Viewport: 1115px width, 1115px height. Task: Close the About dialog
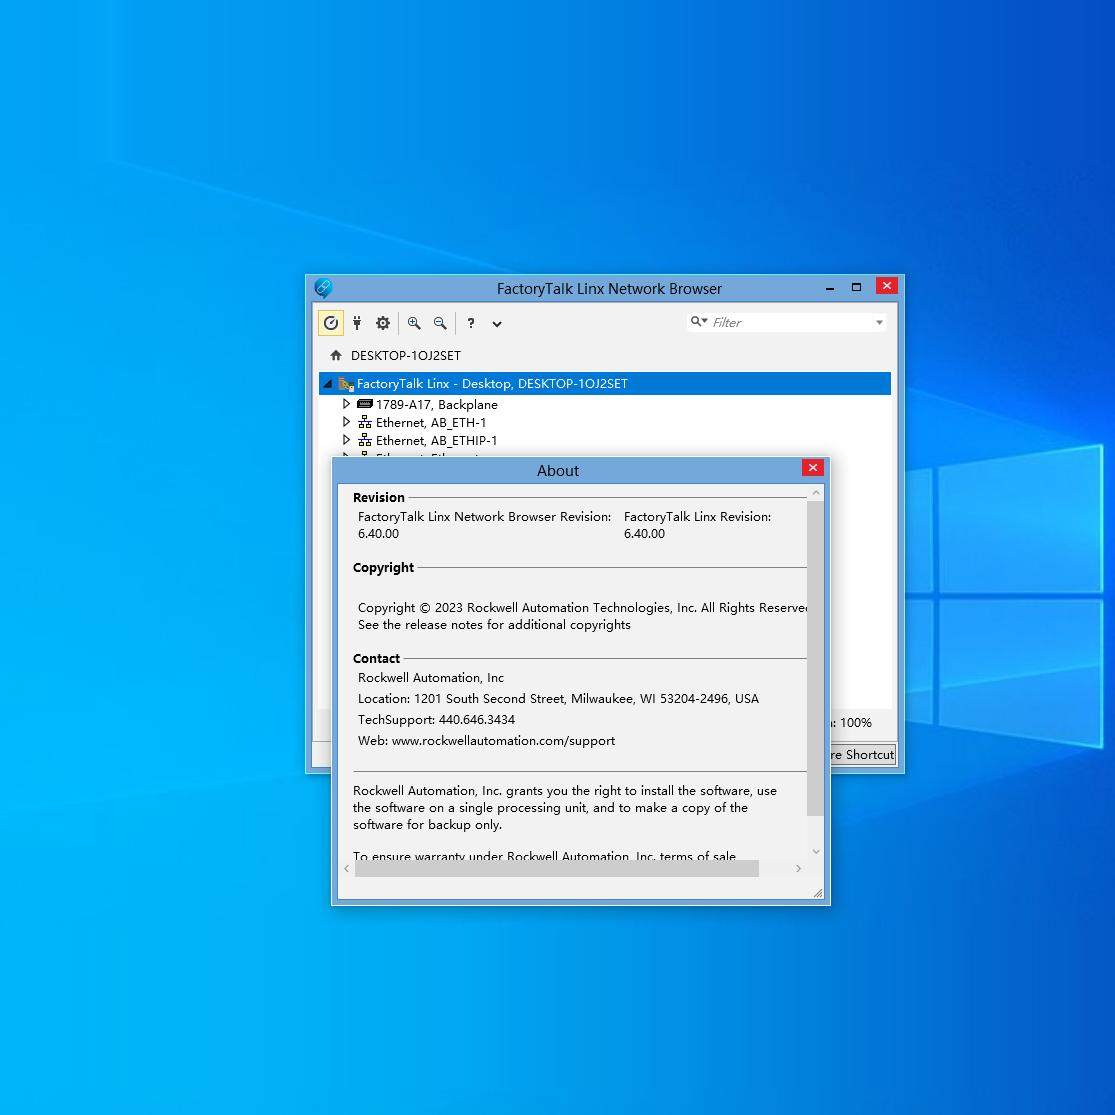click(x=813, y=467)
